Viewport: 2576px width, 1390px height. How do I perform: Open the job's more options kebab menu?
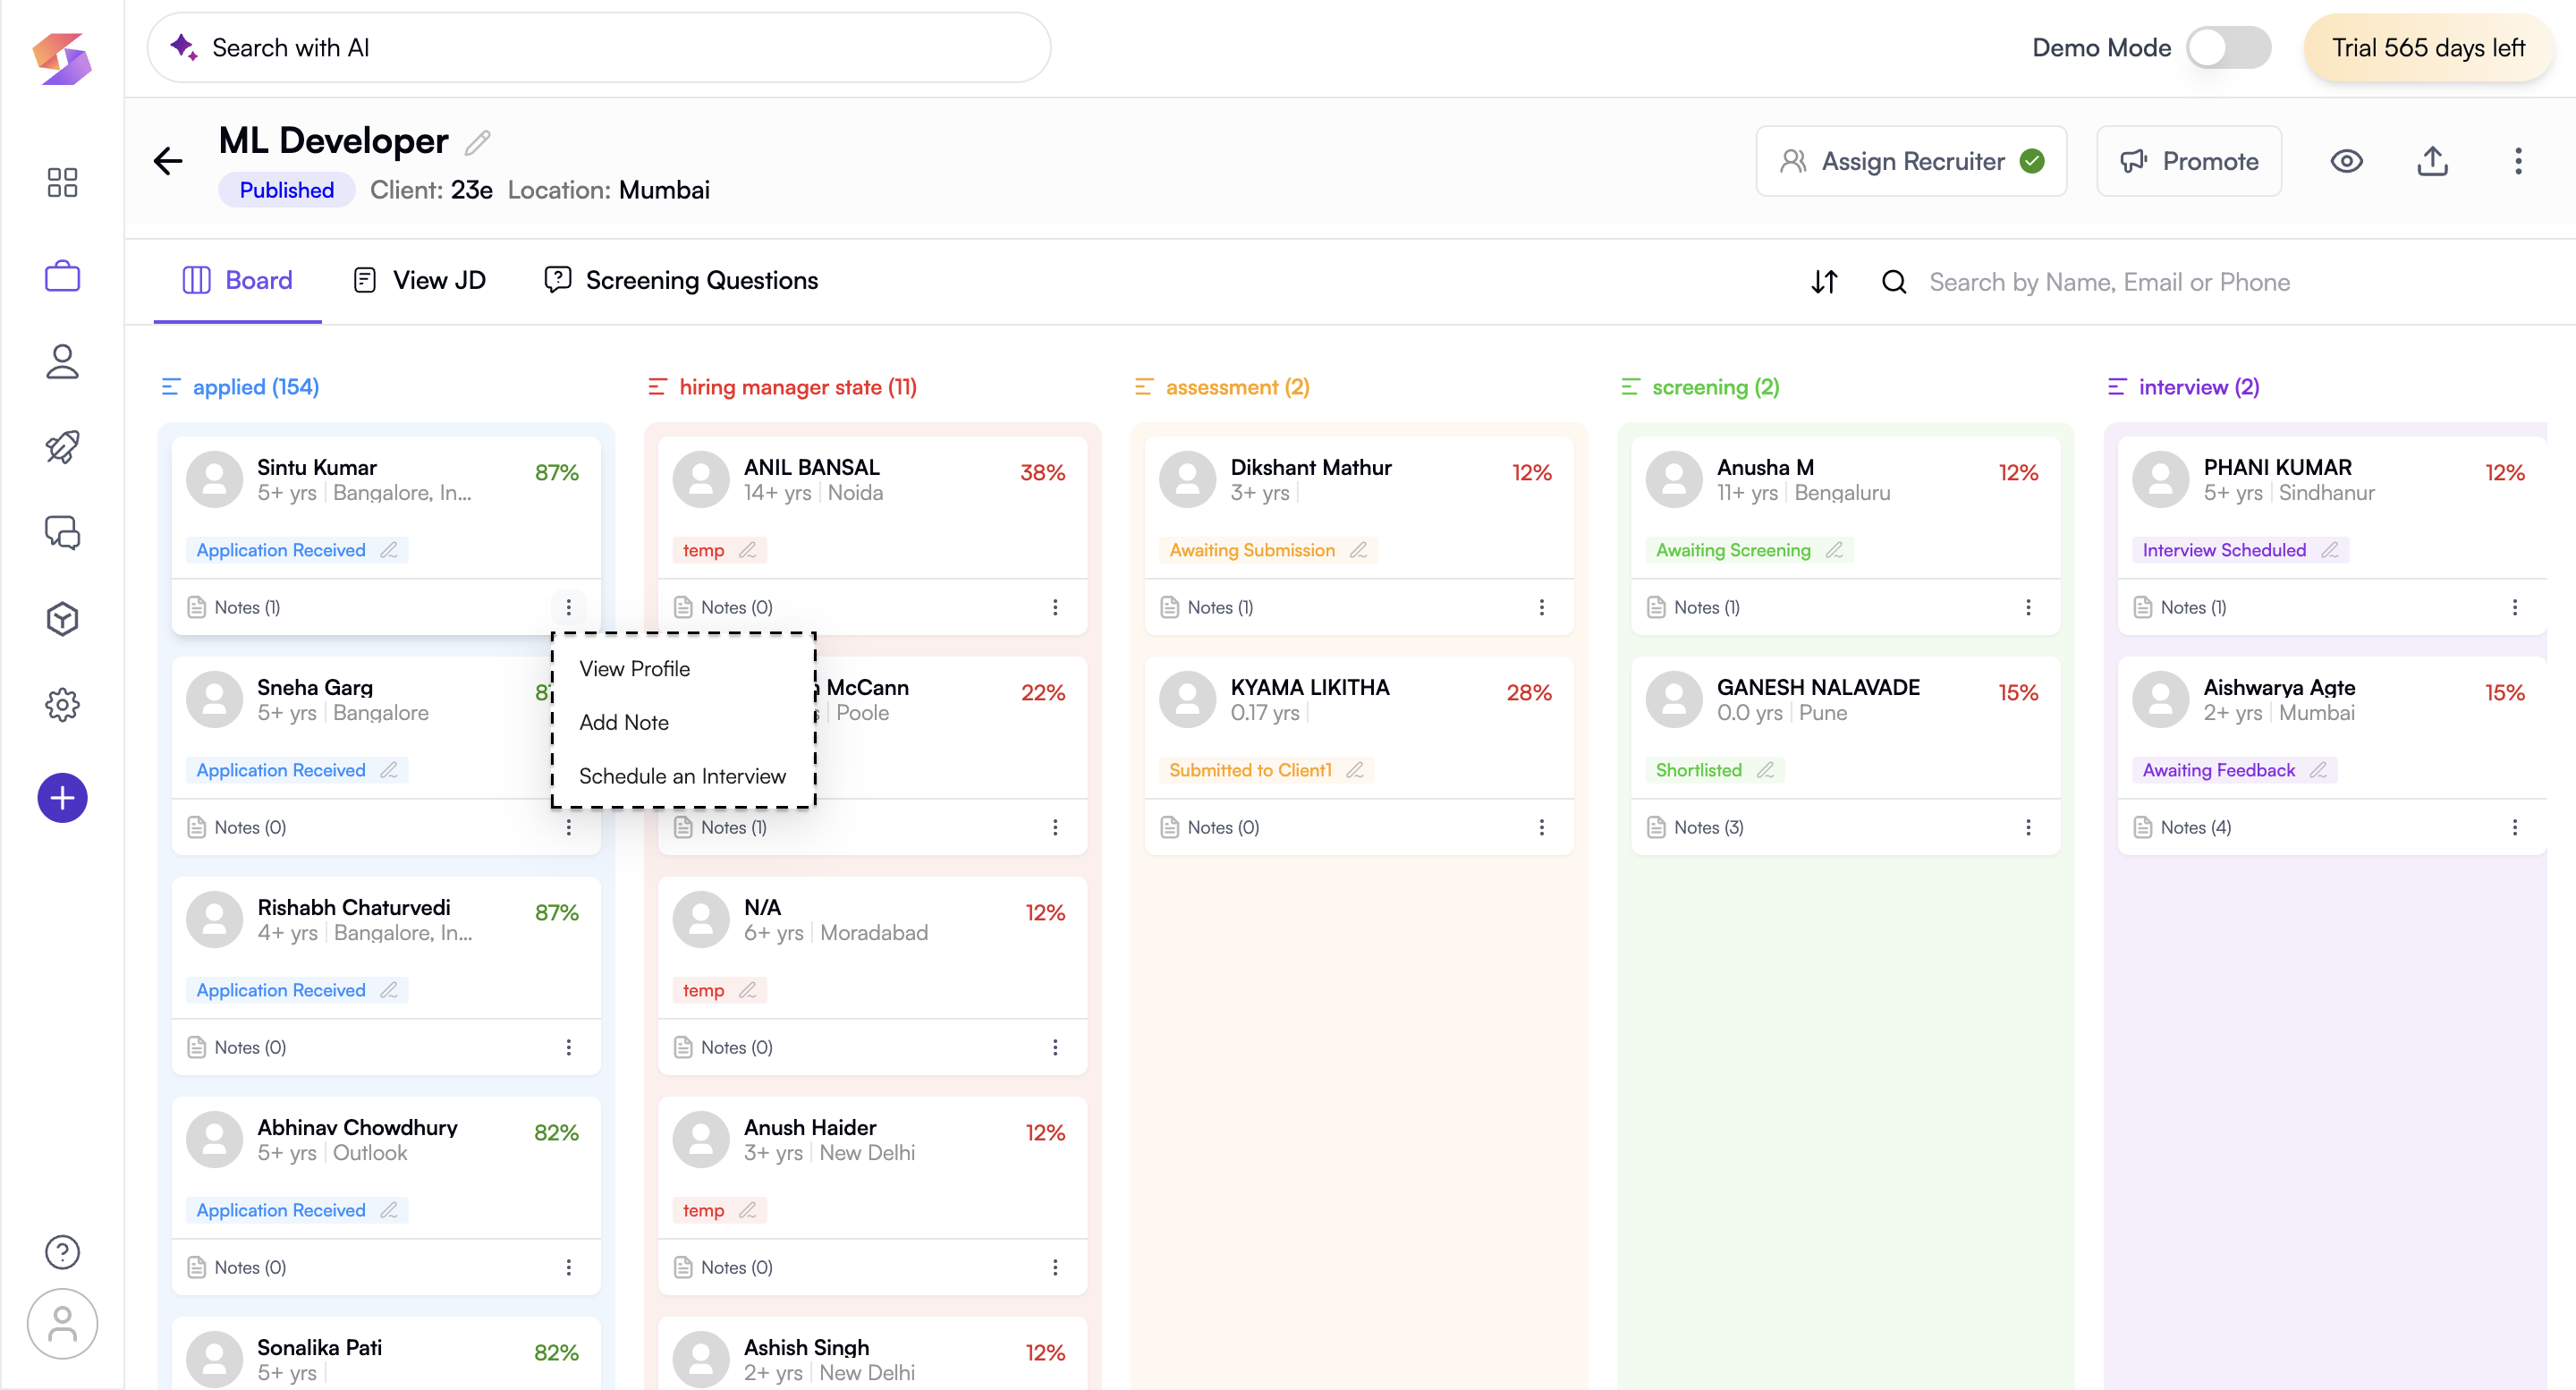click(2518, 161)
